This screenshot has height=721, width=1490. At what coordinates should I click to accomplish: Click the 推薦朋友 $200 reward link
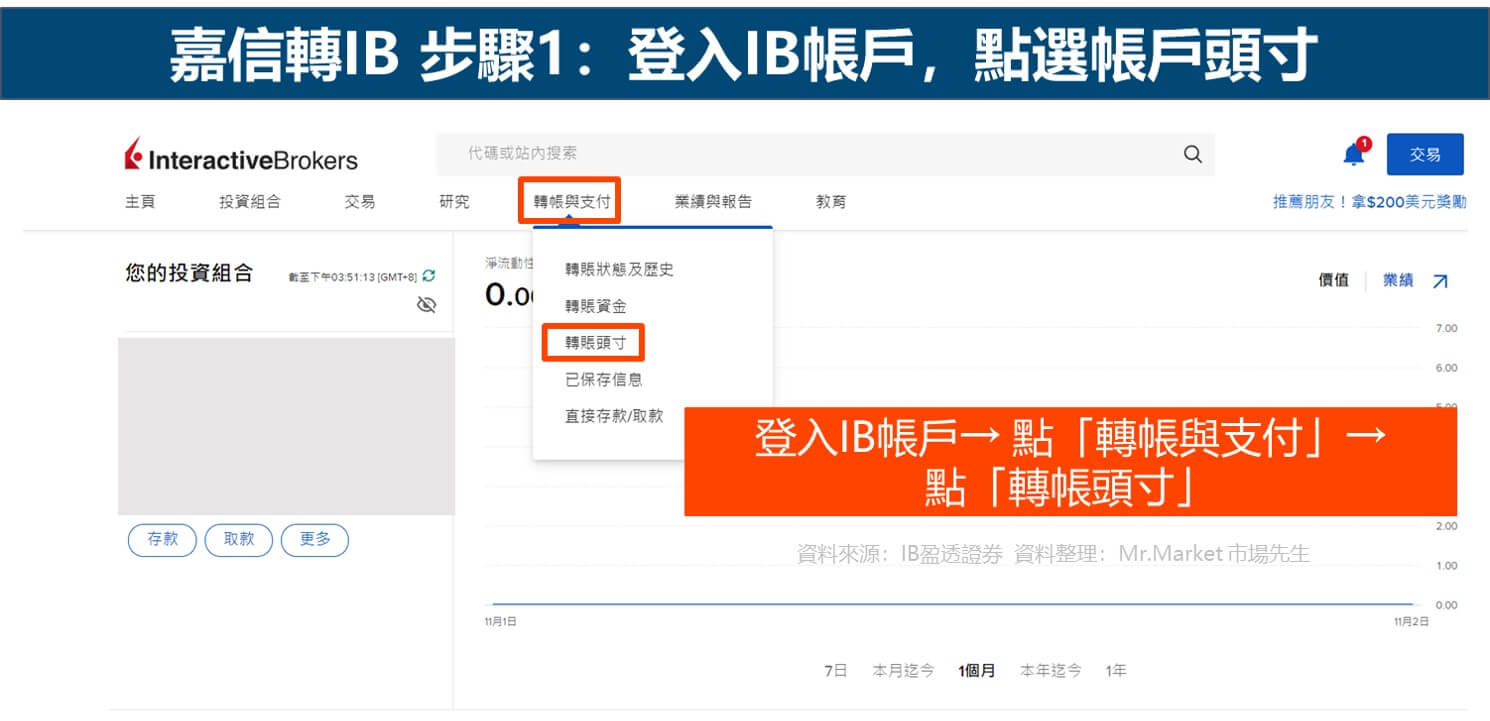pos(1369,202)
